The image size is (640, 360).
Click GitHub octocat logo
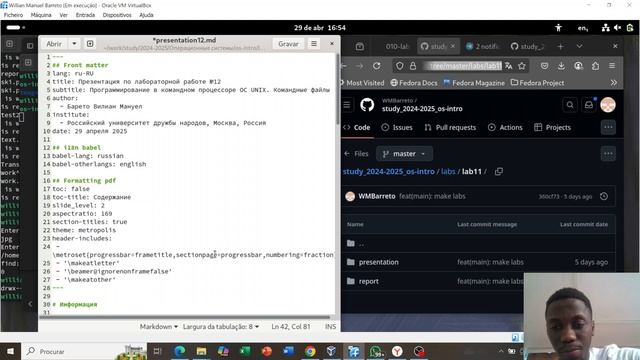tap(367, 105)
